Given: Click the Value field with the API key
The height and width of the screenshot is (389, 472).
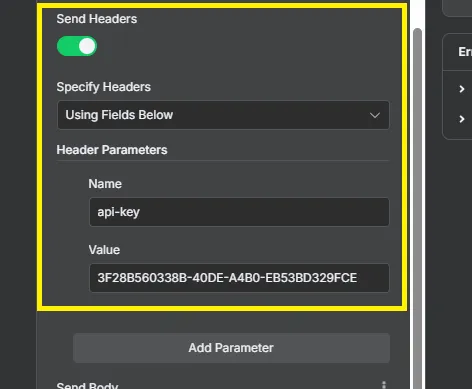Looking at the screenshot, I should [x=239, y=278].
